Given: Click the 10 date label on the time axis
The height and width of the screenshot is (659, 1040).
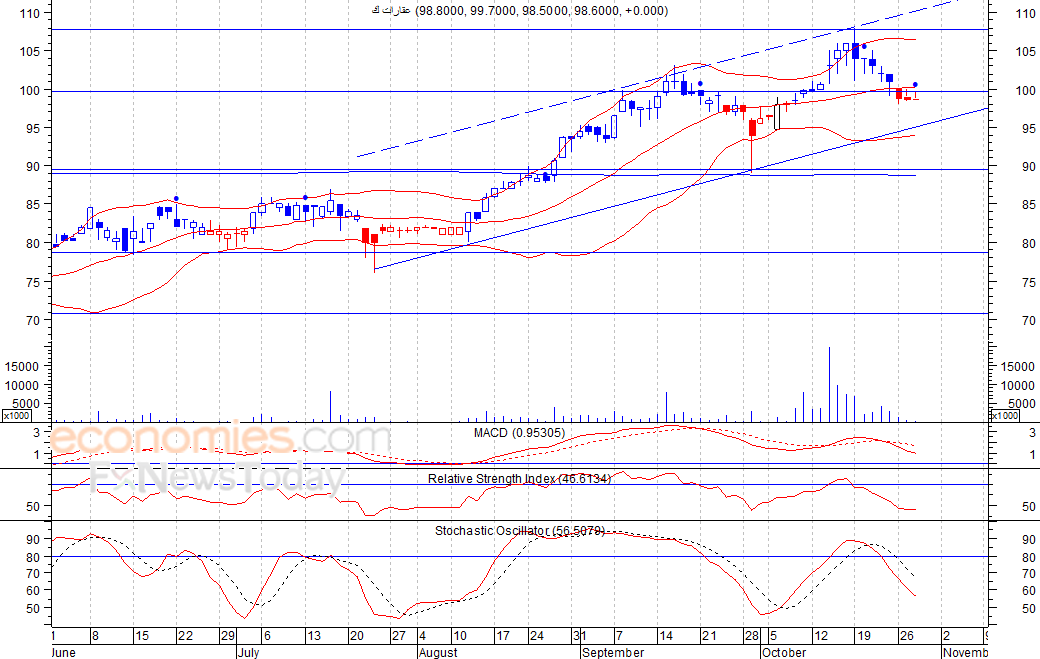Looking at the screenshot, I should [x=460, y=636].
